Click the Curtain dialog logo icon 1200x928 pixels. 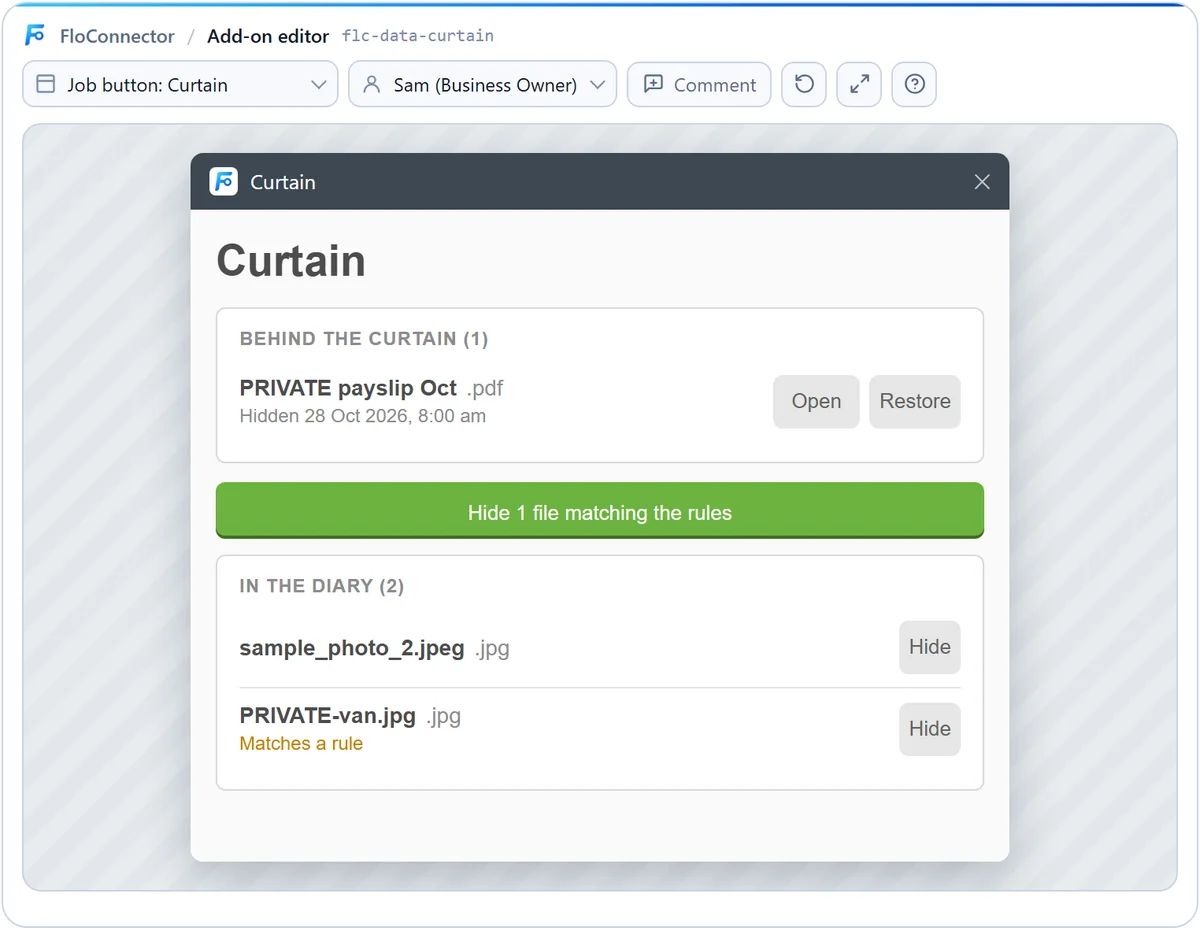[x=224, y=182]
